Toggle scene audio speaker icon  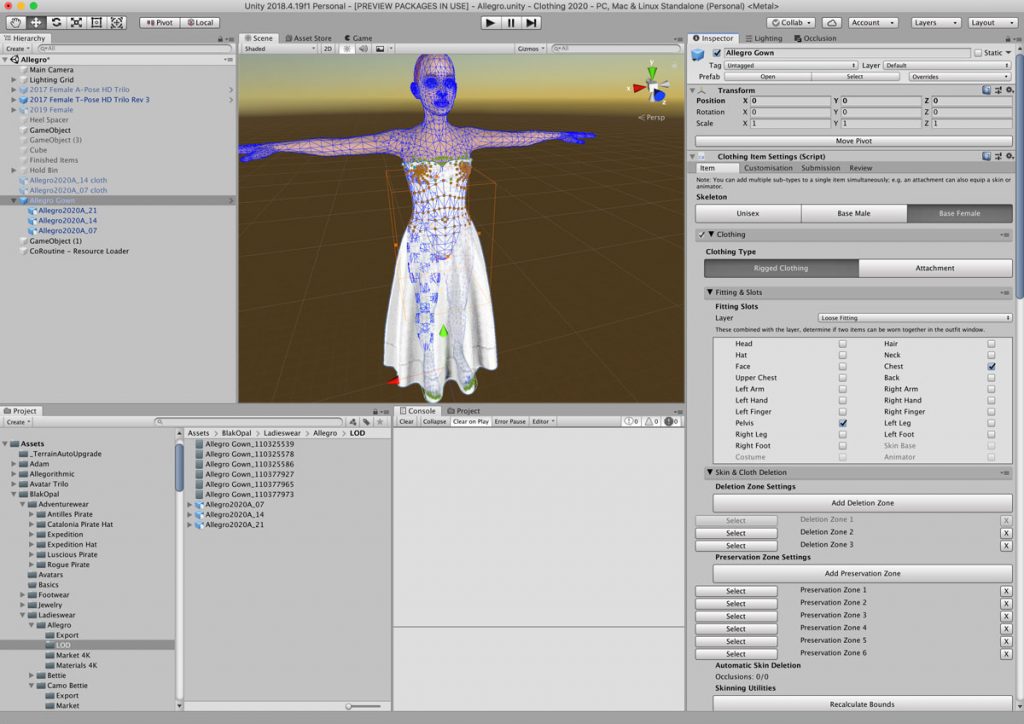(x=363, y=48)
